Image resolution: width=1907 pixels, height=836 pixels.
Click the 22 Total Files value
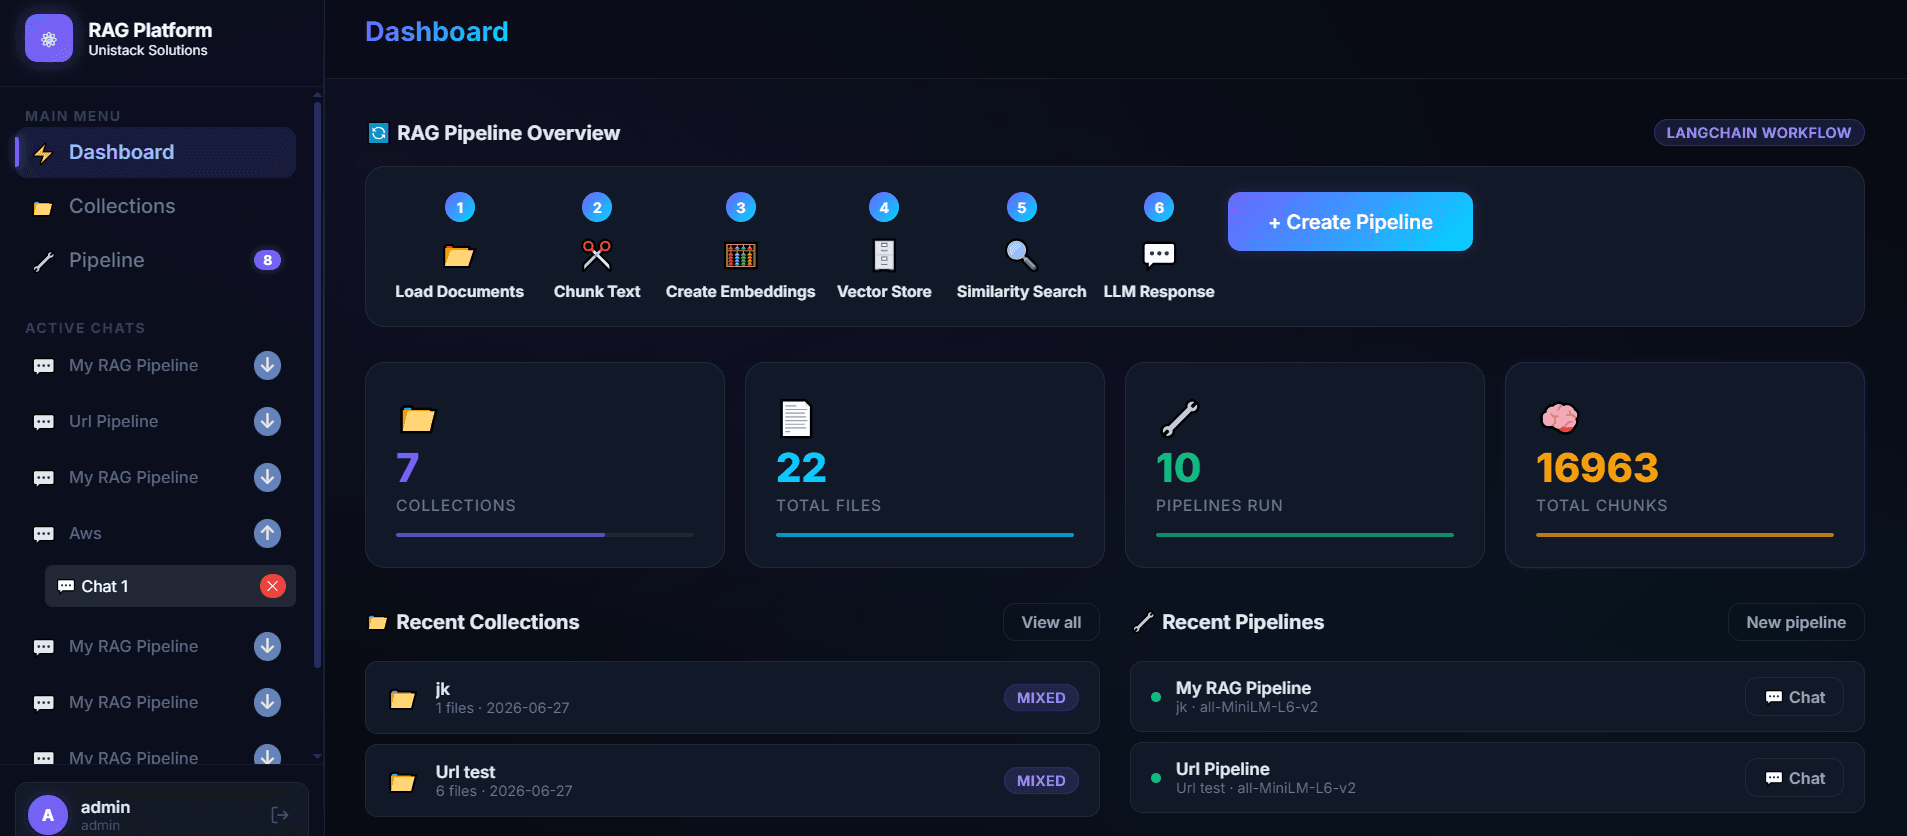[x=801, y=468]
